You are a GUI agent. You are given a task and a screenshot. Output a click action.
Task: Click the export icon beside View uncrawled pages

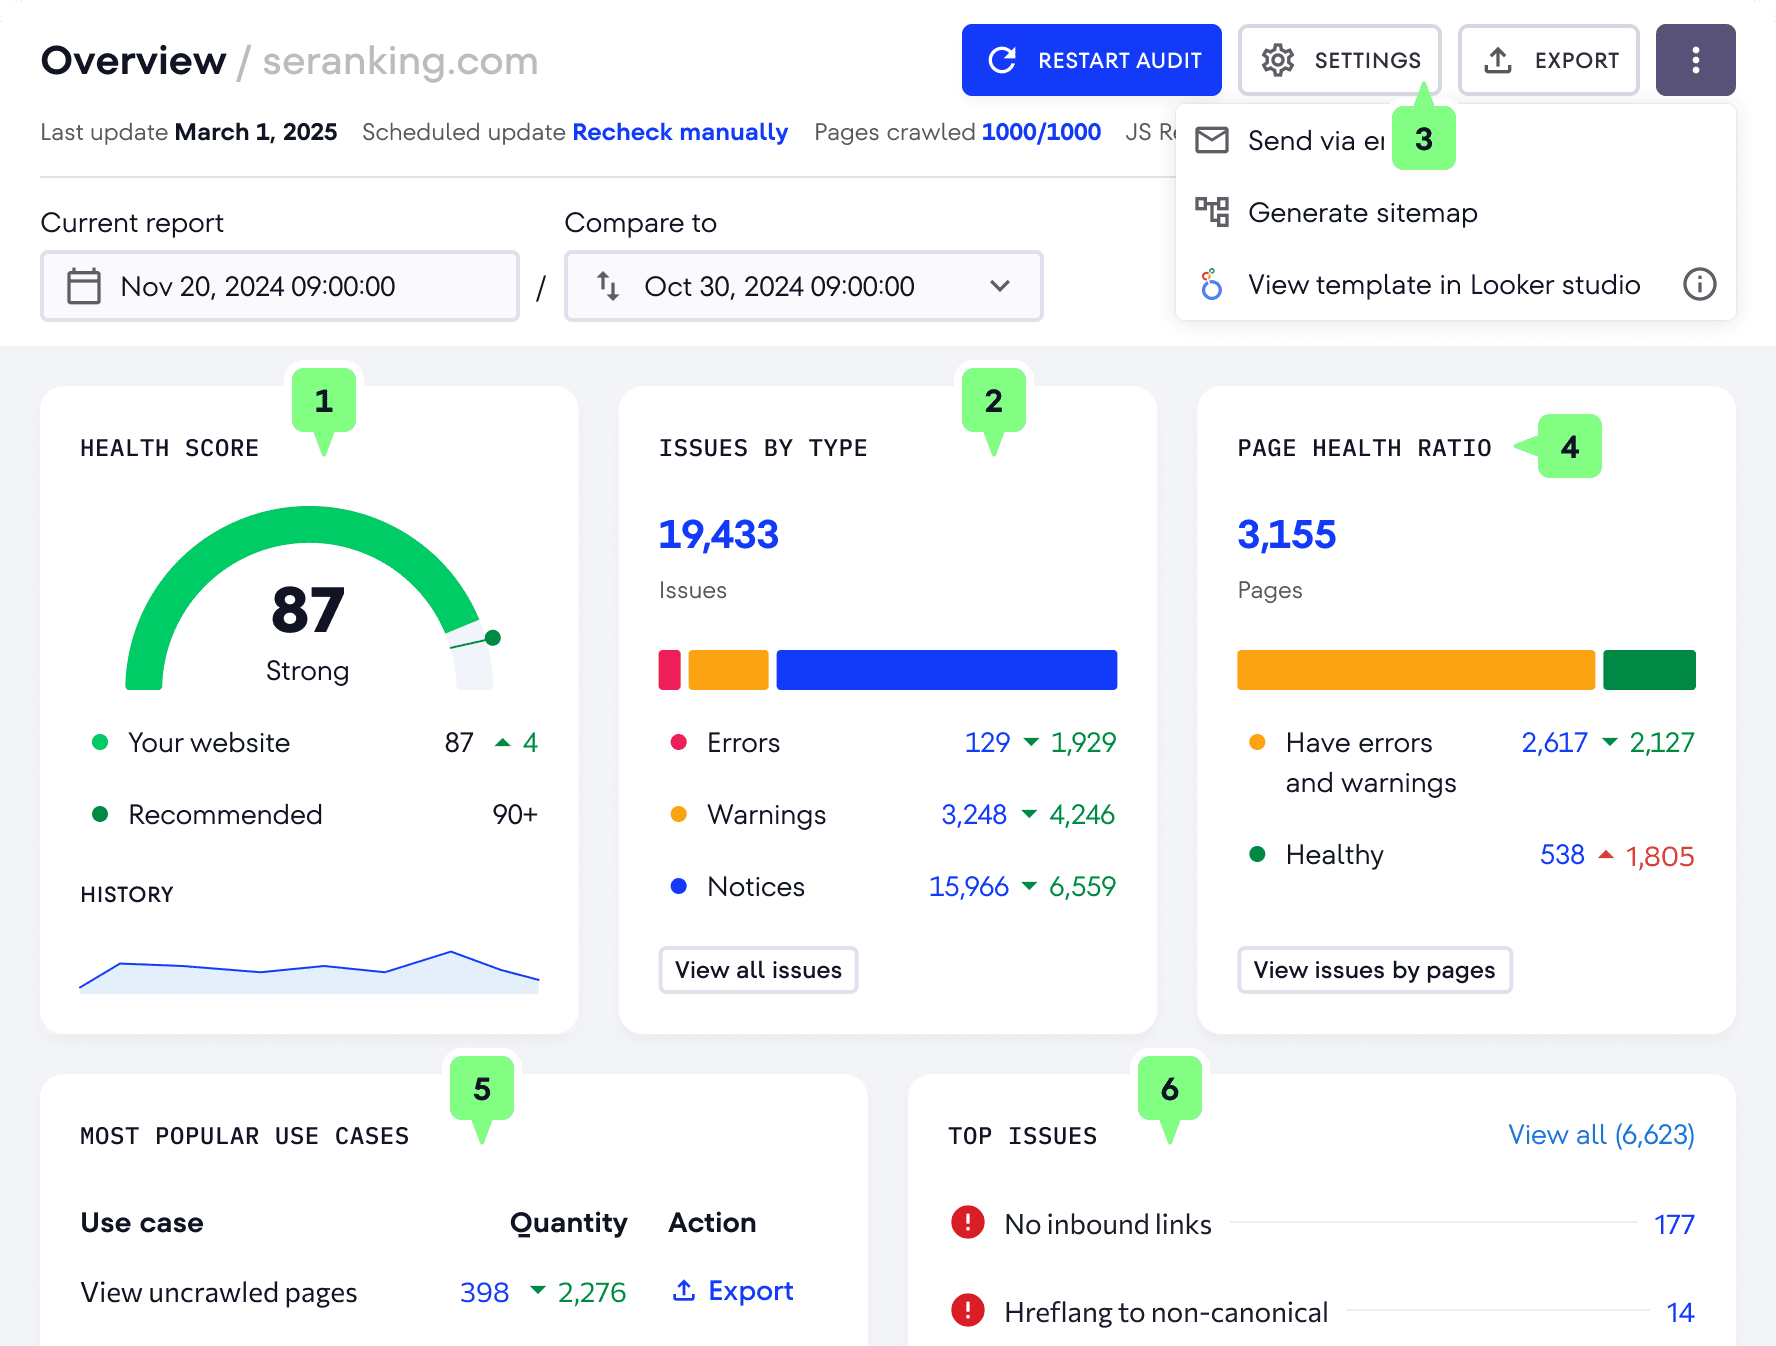(684, 1290)
